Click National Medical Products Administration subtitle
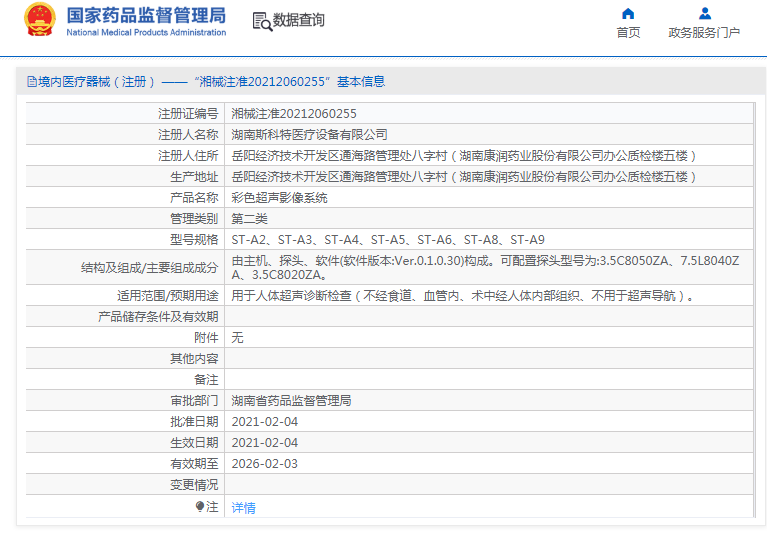The width and height of the screenshot is (767, 534). (x=146, y=32)
